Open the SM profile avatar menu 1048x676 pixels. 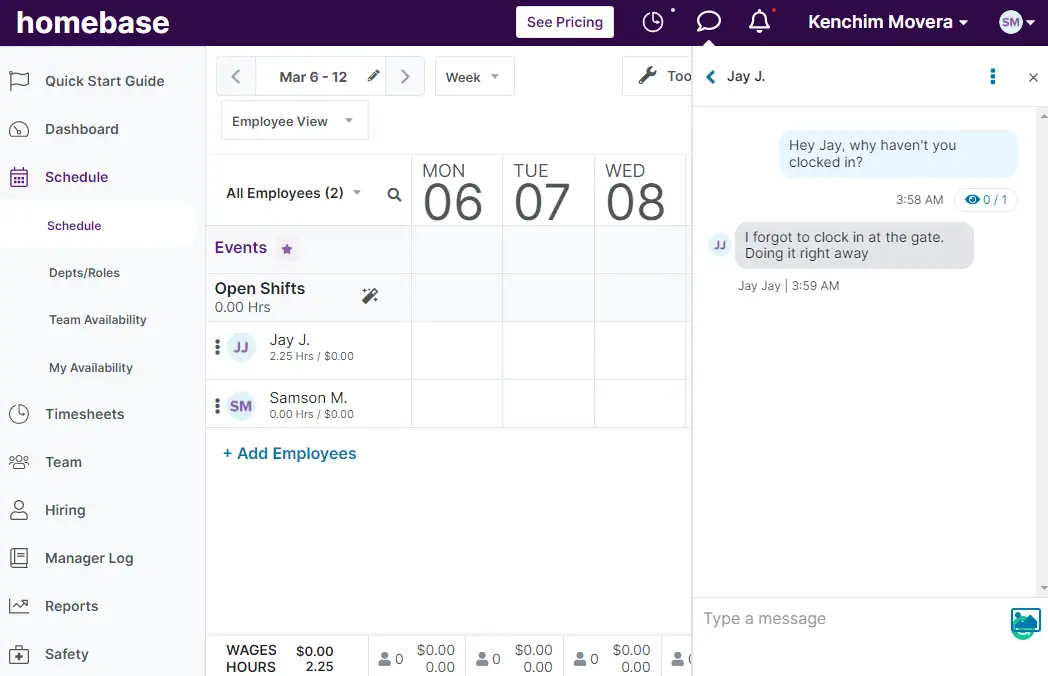point(1016,22)
